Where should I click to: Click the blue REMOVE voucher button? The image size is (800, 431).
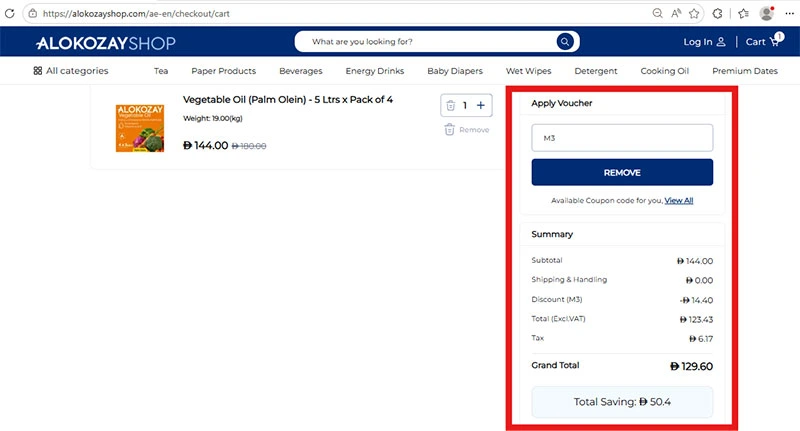tap(622, 172)
